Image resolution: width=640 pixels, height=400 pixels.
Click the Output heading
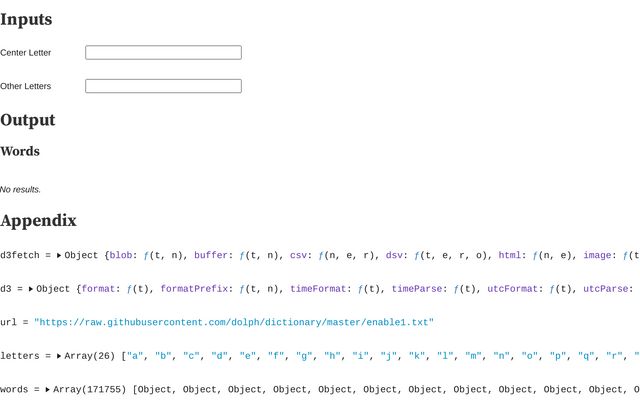[28, 120]
